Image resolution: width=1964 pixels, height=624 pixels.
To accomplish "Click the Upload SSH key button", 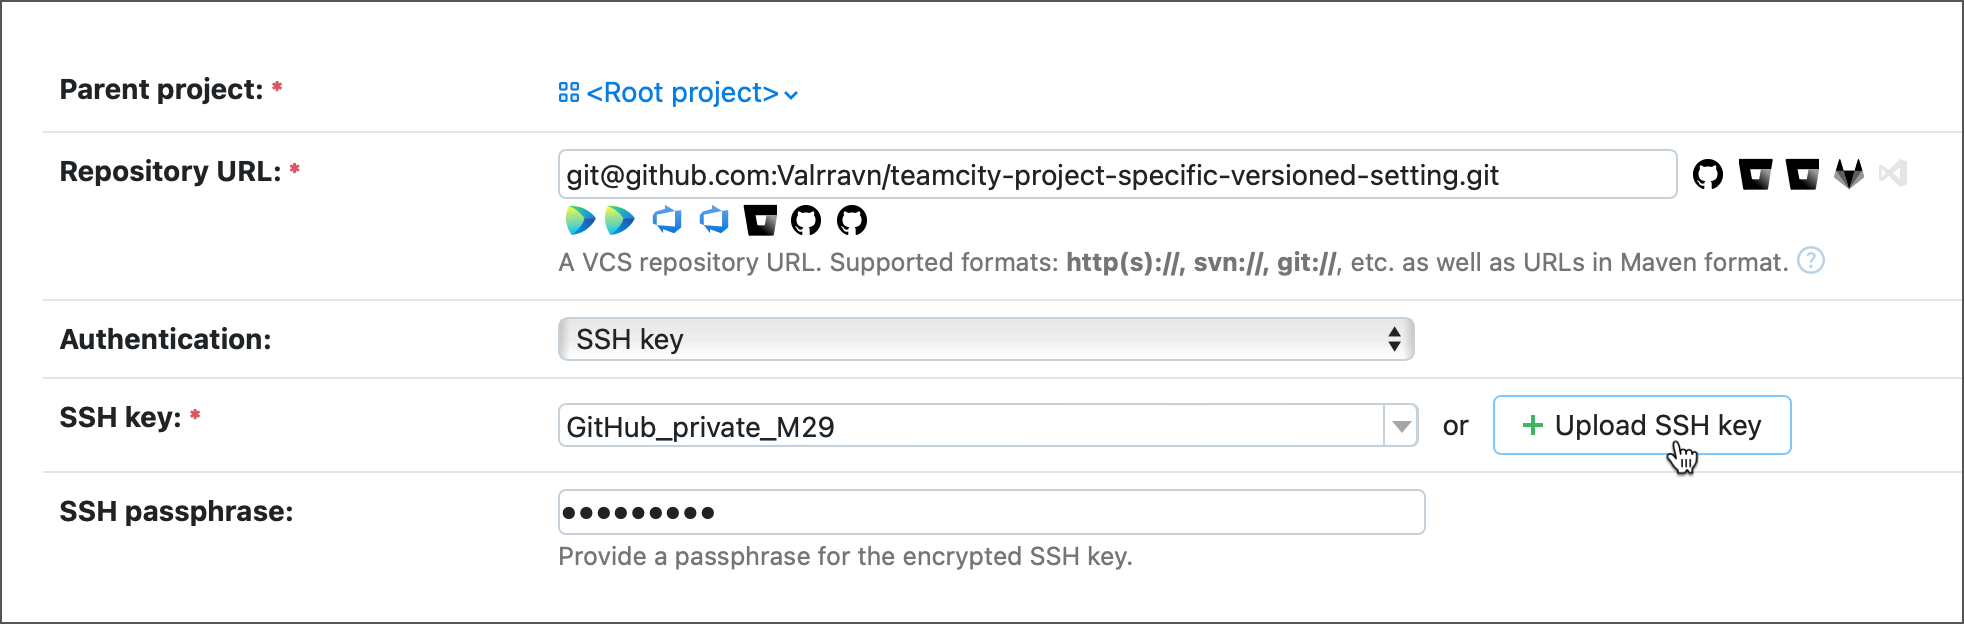I will coord(1641,425).
